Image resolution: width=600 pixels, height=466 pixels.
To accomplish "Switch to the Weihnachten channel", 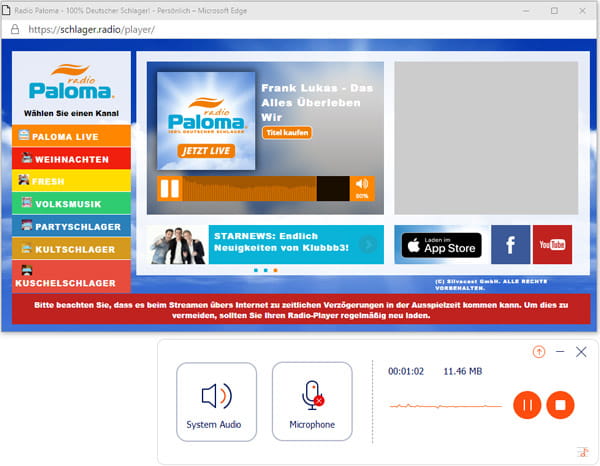I will coord(71,158).
